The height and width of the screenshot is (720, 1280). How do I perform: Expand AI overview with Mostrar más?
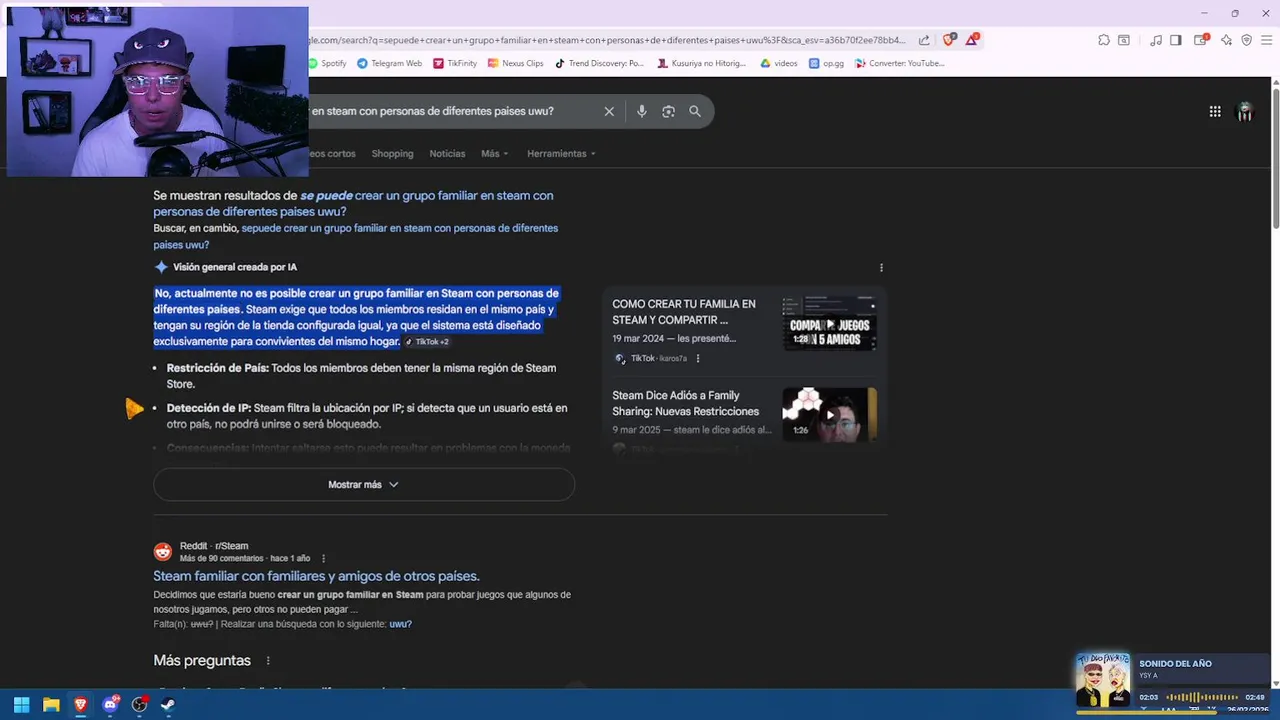coord(364,484)
